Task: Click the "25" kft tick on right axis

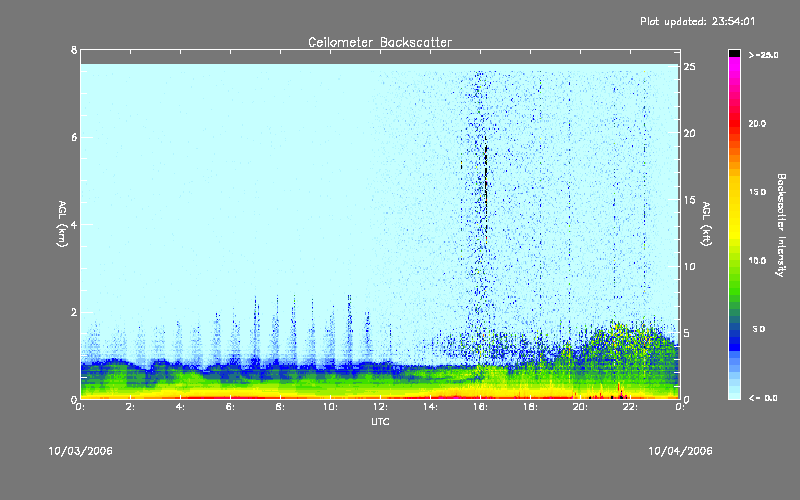Action: 690,67
